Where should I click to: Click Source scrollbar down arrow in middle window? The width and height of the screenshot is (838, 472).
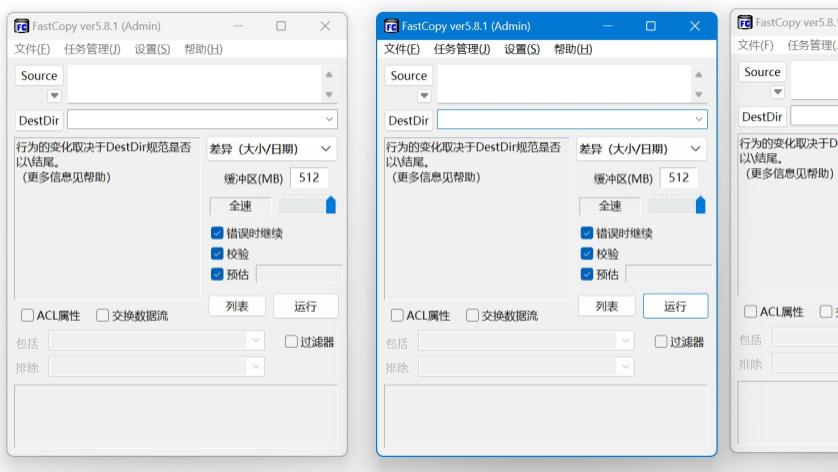(x=699, y=95)
